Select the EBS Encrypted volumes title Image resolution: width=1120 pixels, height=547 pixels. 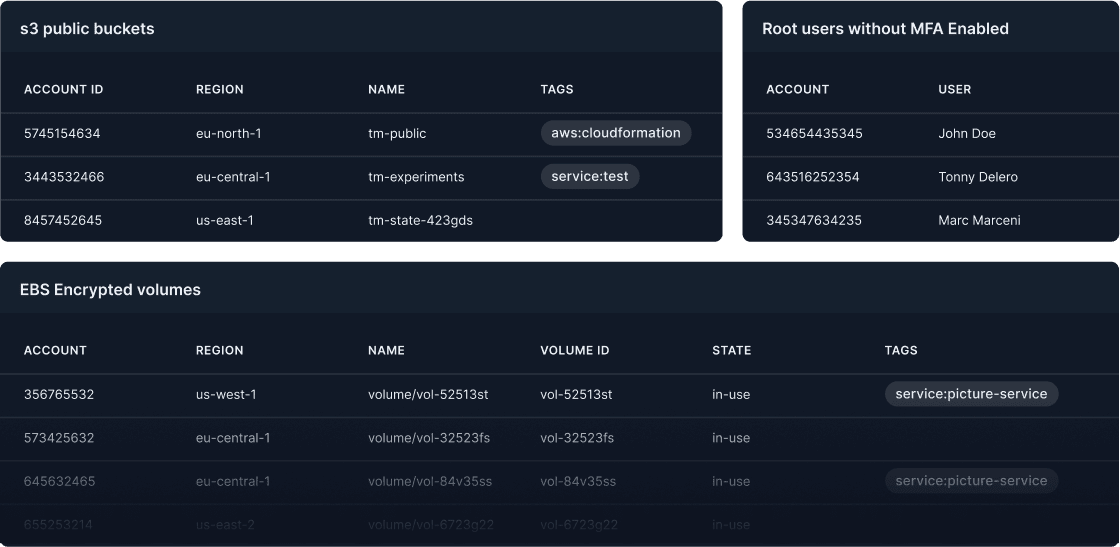point(110,290)
